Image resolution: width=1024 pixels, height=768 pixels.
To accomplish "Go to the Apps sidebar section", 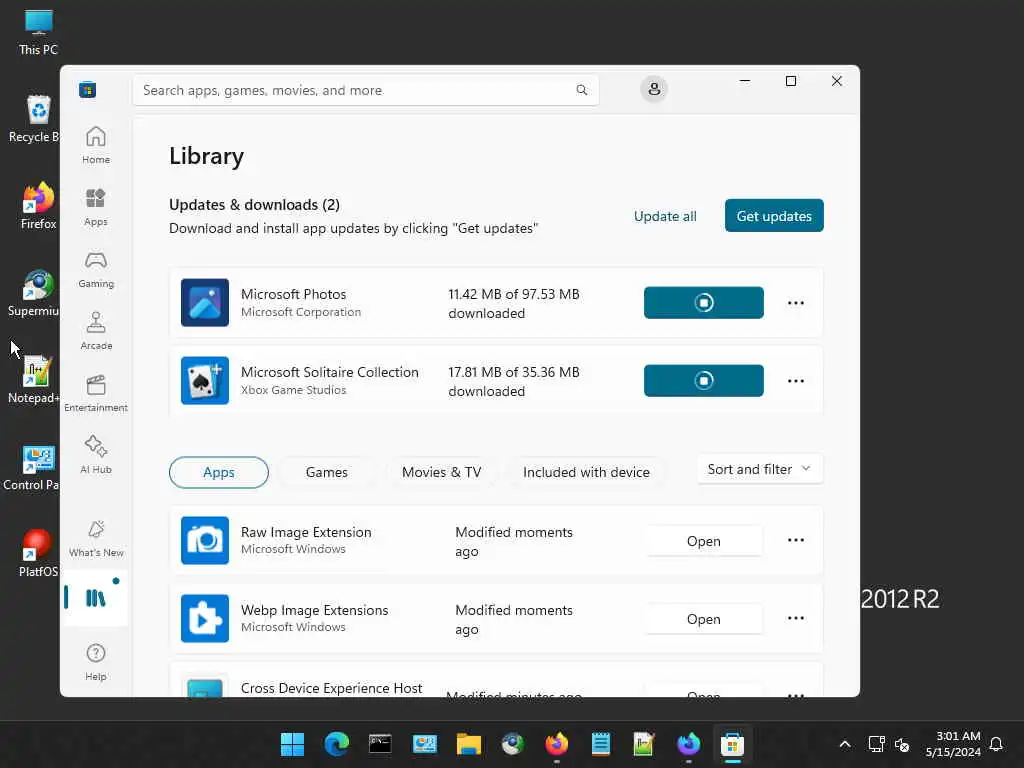I will point(96,207).
